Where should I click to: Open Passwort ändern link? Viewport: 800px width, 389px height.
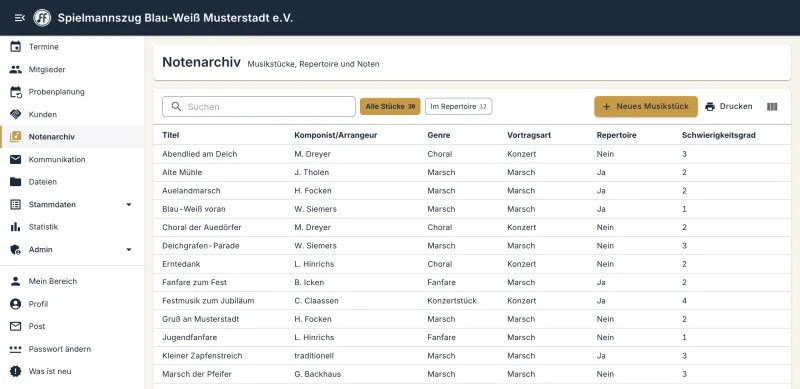coord(72,349)
